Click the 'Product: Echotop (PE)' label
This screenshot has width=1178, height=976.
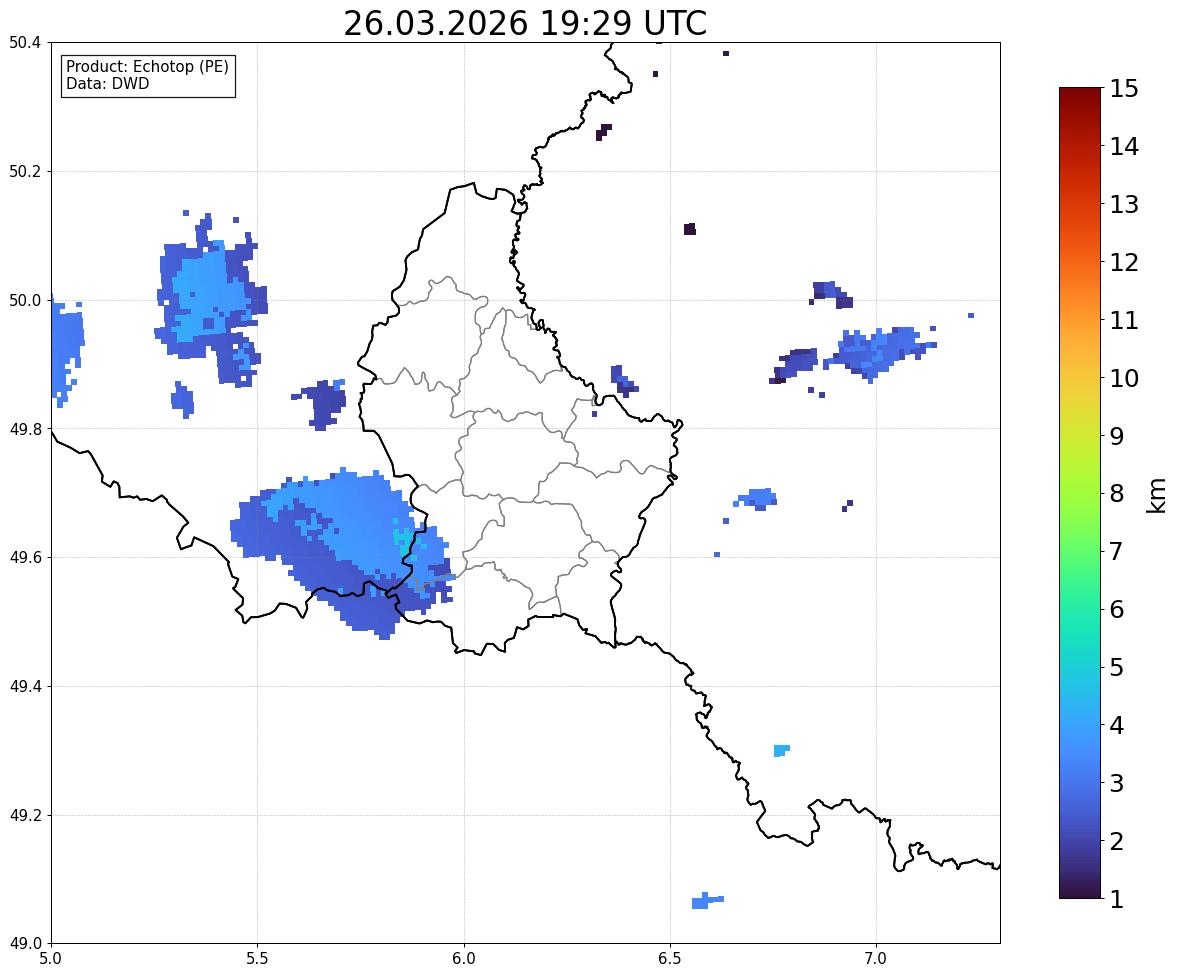point(147,67)
